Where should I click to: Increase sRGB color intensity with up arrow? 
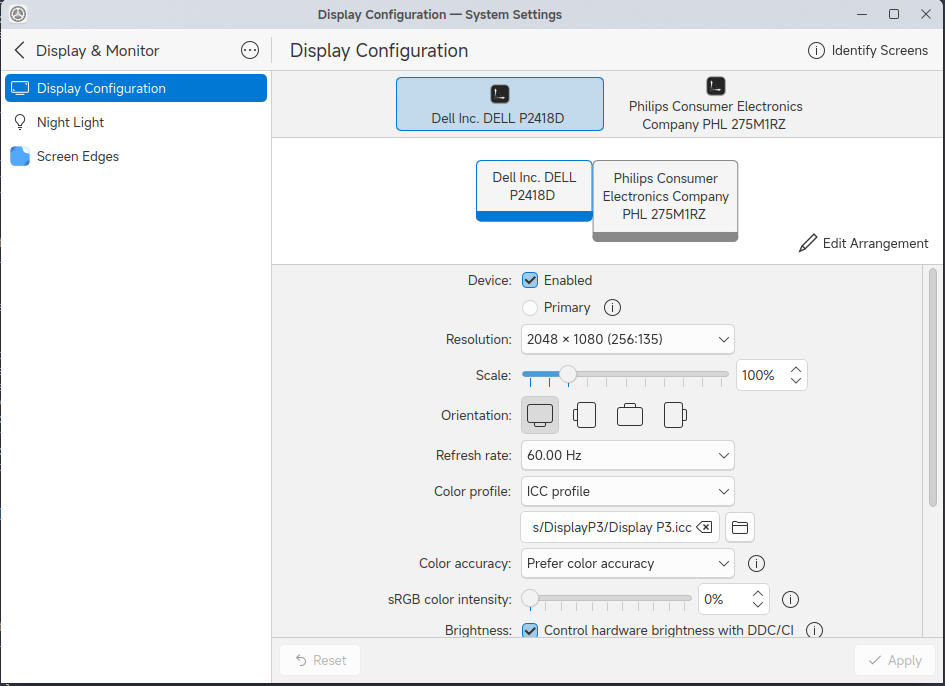[758, 593]
